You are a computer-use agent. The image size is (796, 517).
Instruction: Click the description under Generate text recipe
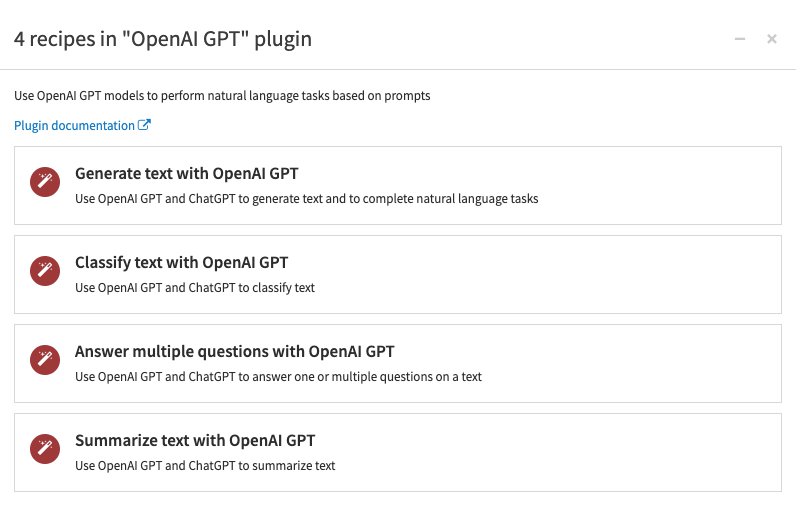coord(306,199)
